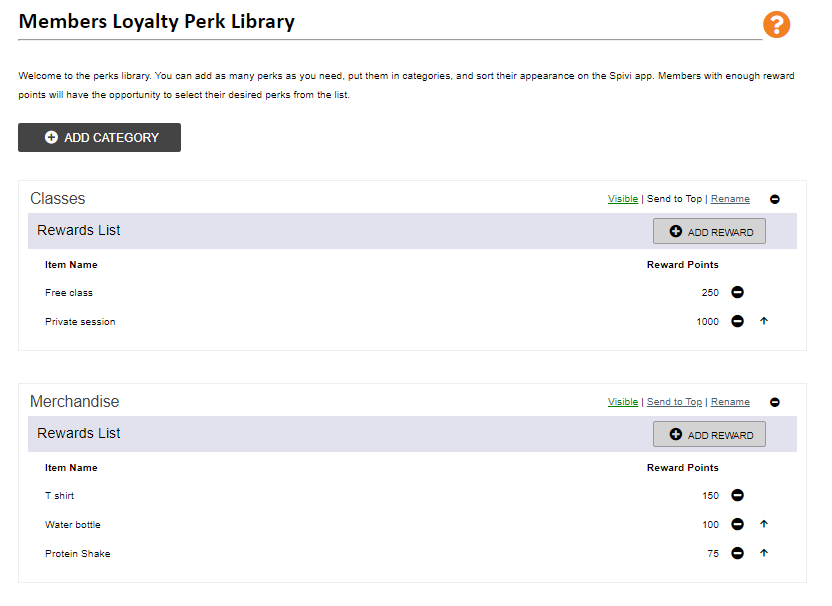The image size is (832, 606).
Task: Select the Protein Shake item name
Action: [x=77, y=553]
